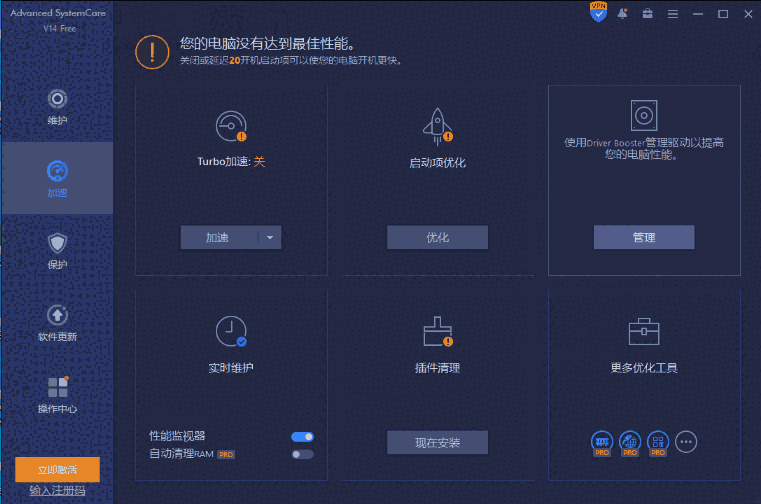This screenshot has width=761, height=504.
Task: Toggle 性能监视器 performance monitor switch
Action: [302, 437]
